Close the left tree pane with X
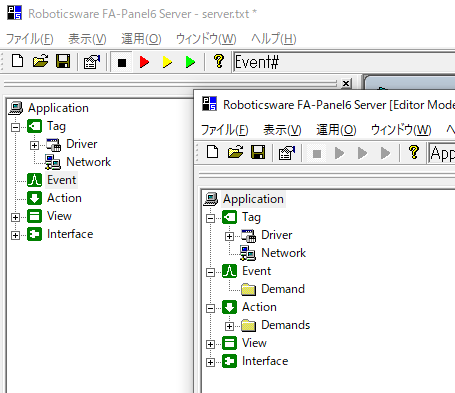This screenshot has width=455, height=393. pyautogui.click(x=346, y=83)
